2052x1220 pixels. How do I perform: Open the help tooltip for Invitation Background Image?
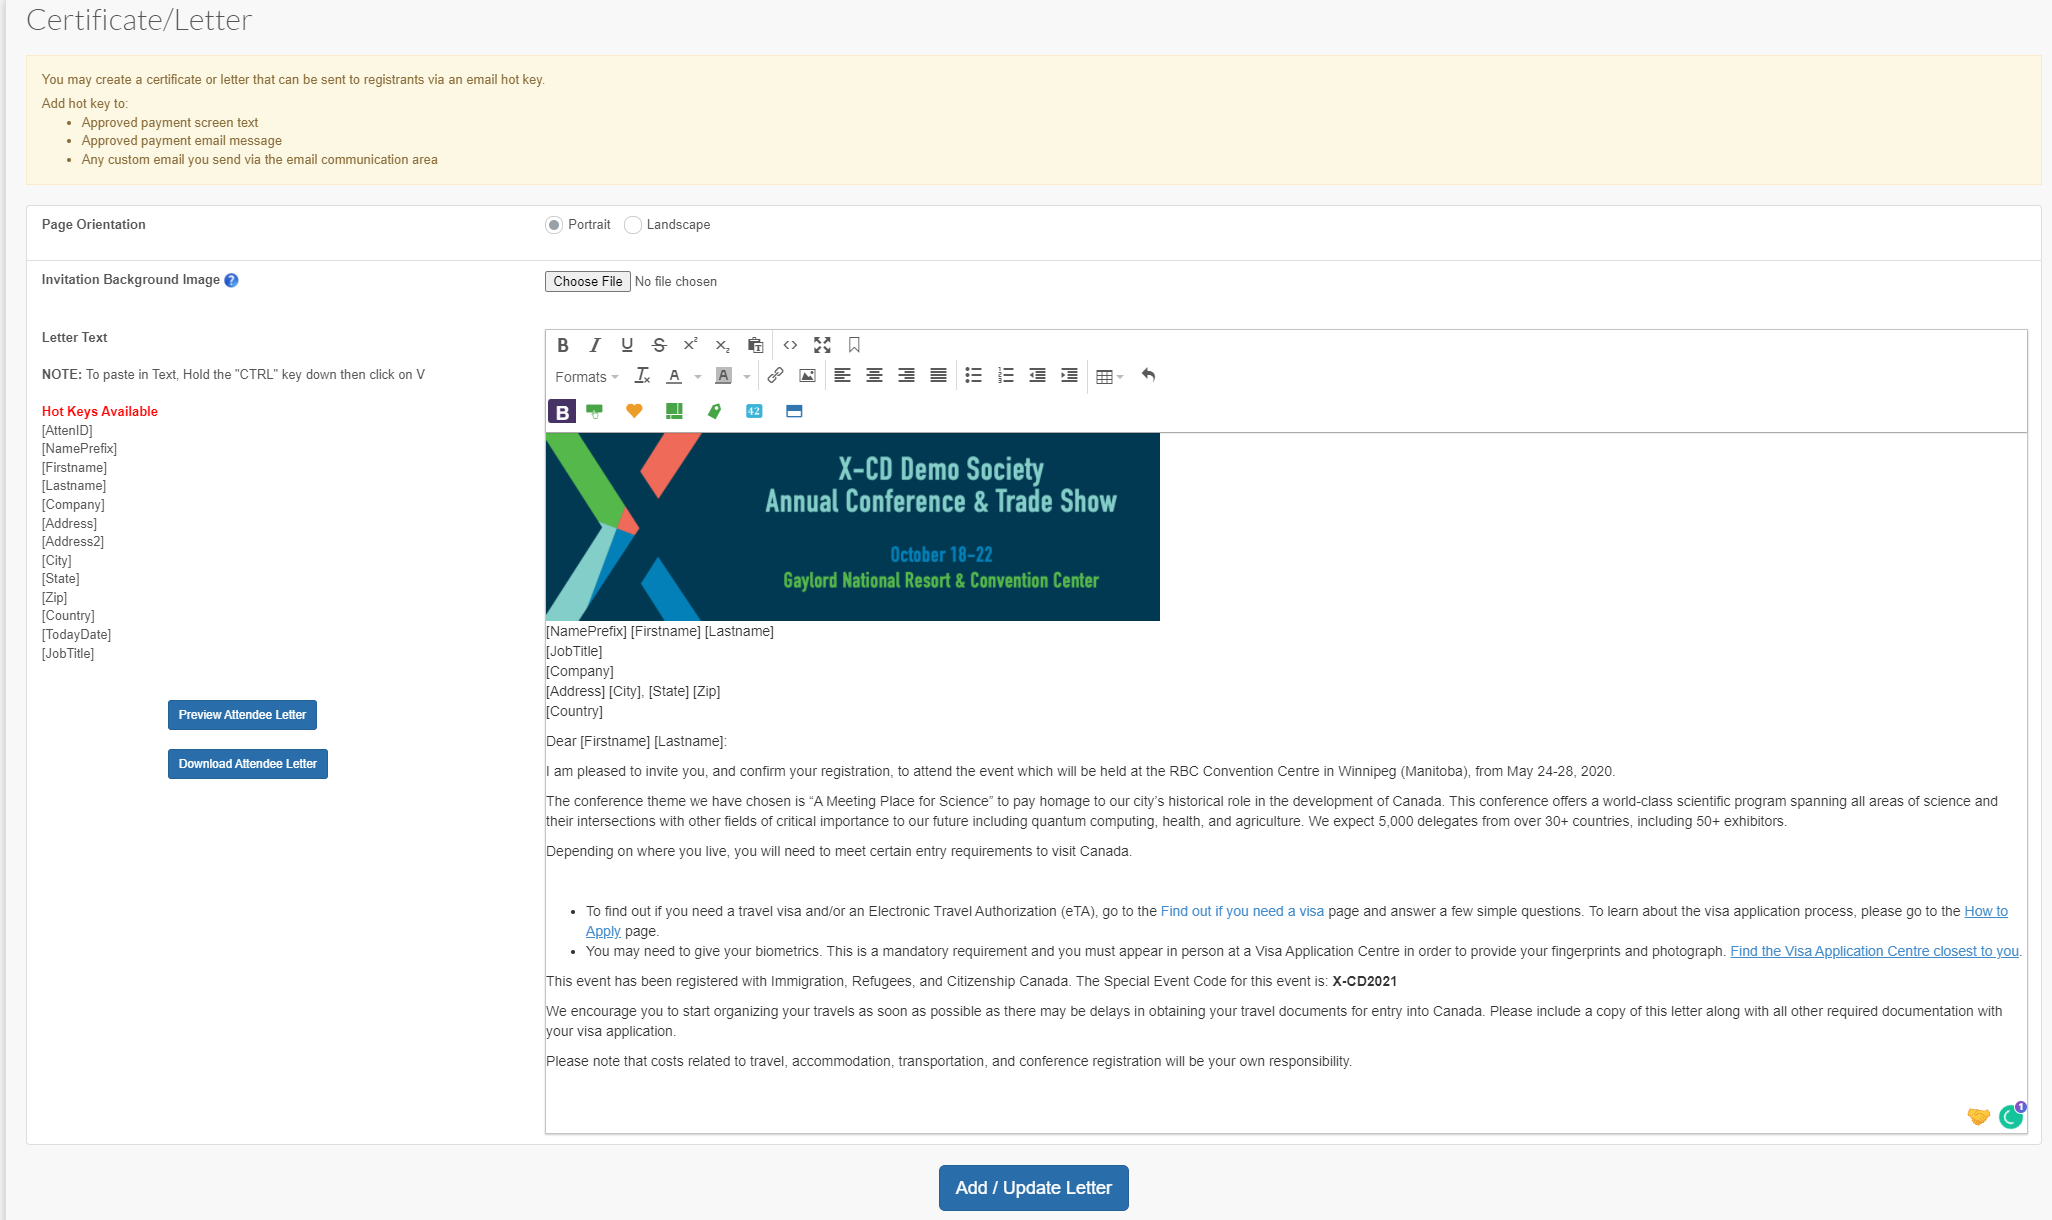click(x=231, y=280)
